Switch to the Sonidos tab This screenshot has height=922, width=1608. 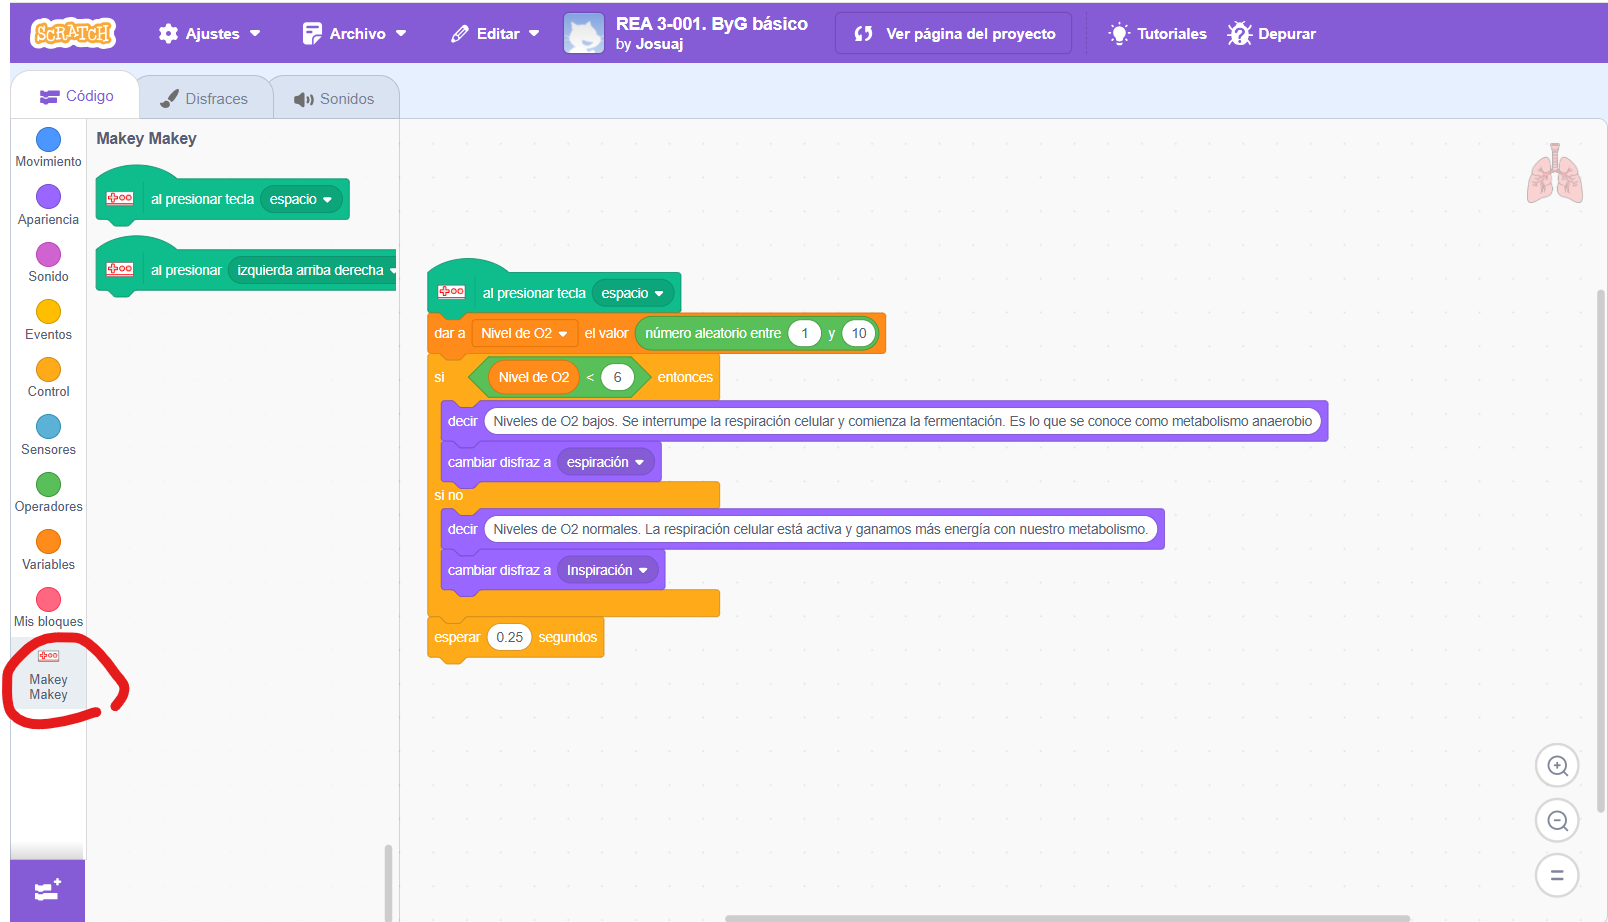tap(334, 99)
